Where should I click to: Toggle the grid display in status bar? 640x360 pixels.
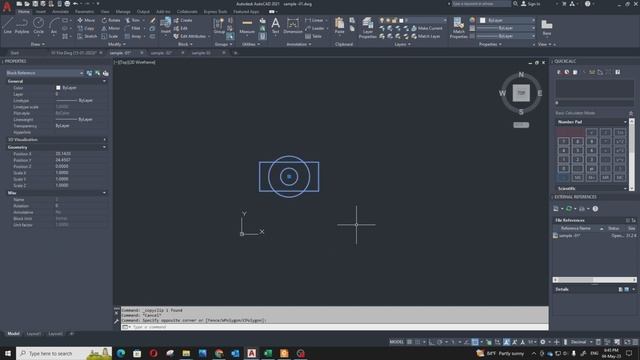[x=409, y=342]
